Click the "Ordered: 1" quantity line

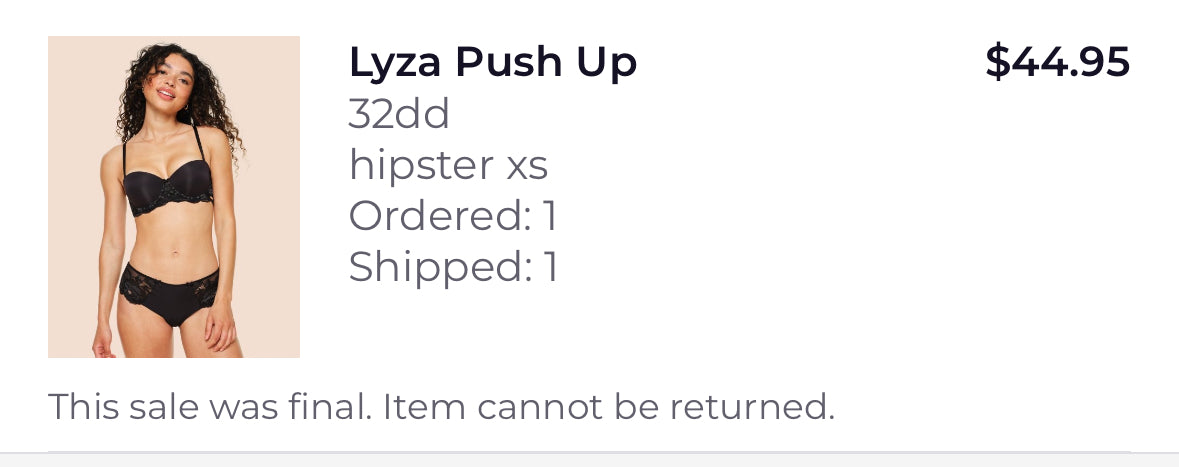tap(452, 216)
